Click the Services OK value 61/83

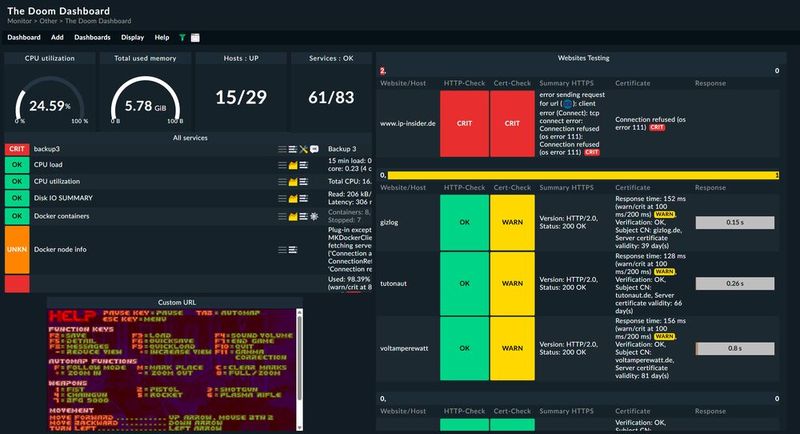[x=331, y=97]
